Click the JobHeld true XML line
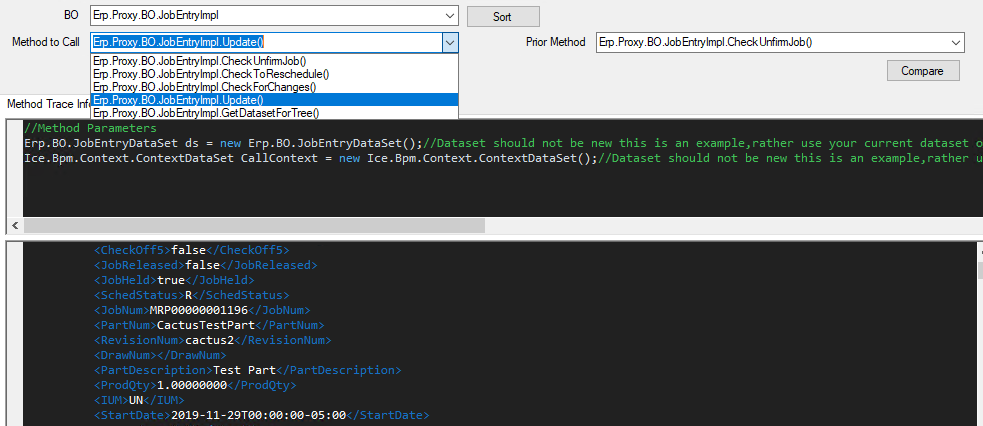This screenshot has height=426, width=983. click(x=174, y=280)
